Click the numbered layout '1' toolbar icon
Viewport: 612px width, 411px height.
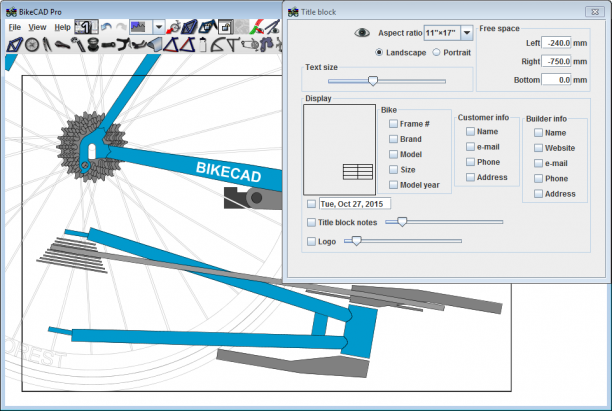pos(87,27)
